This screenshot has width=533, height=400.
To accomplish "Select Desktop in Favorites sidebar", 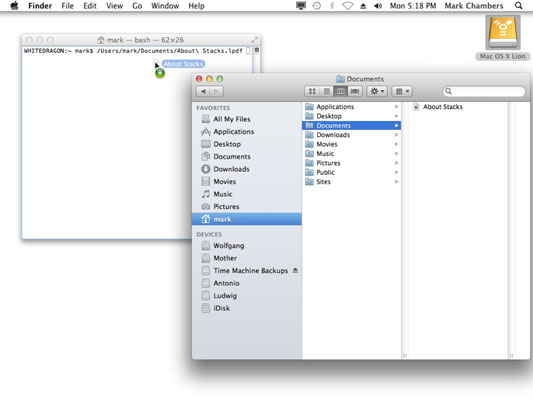I will 246,144.
